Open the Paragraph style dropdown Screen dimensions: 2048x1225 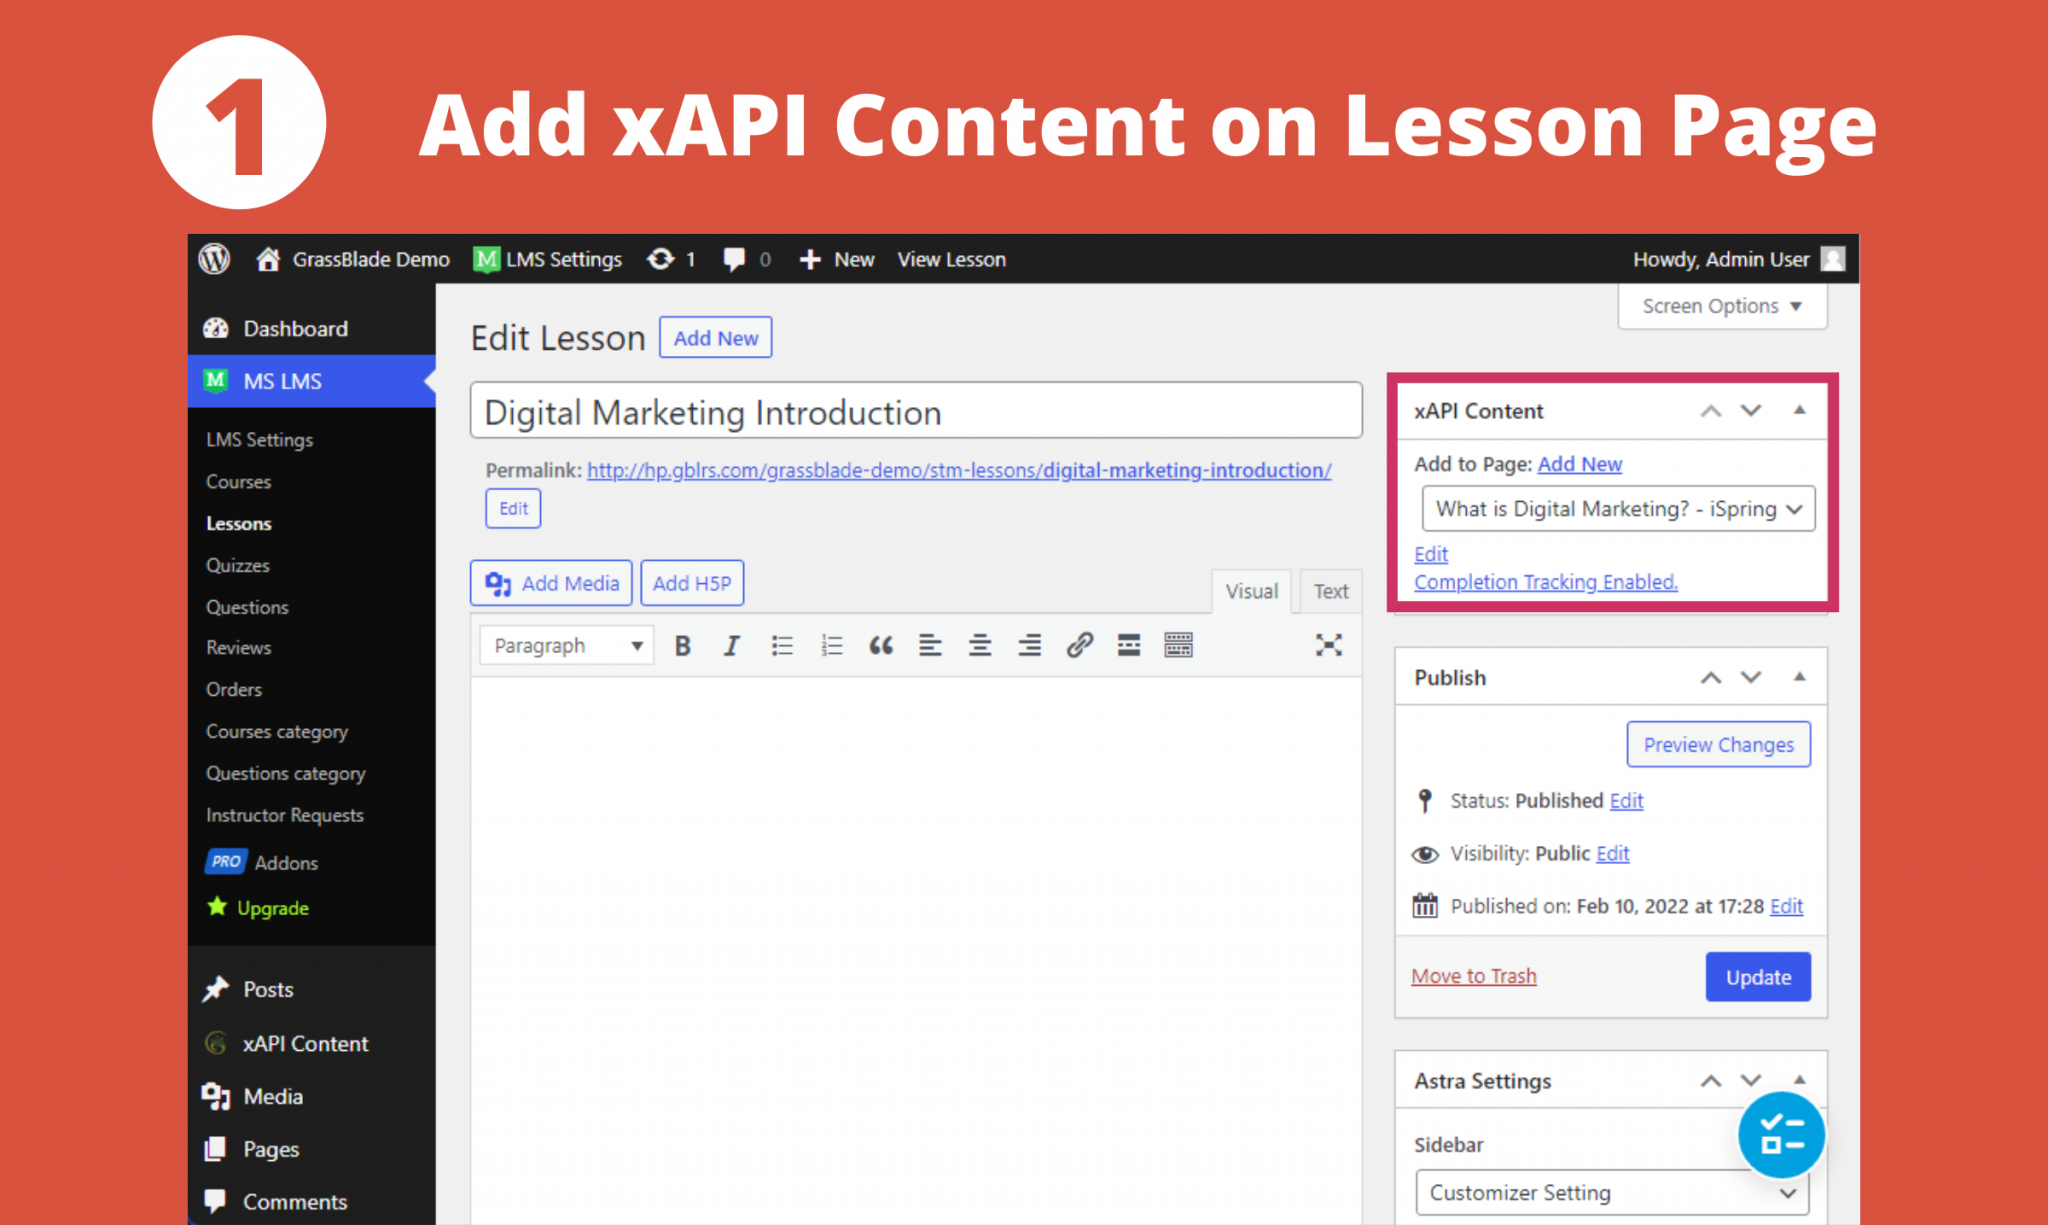[565, 645]
